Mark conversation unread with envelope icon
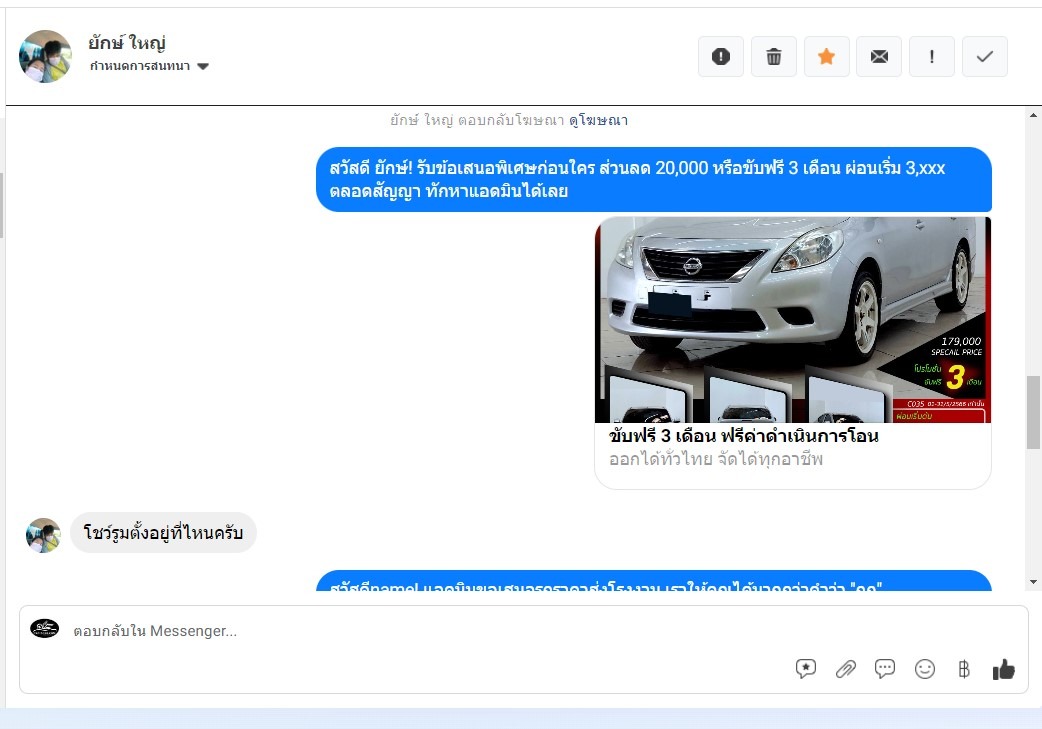This screenshot has height=729, width=1042. pos(879,56)
